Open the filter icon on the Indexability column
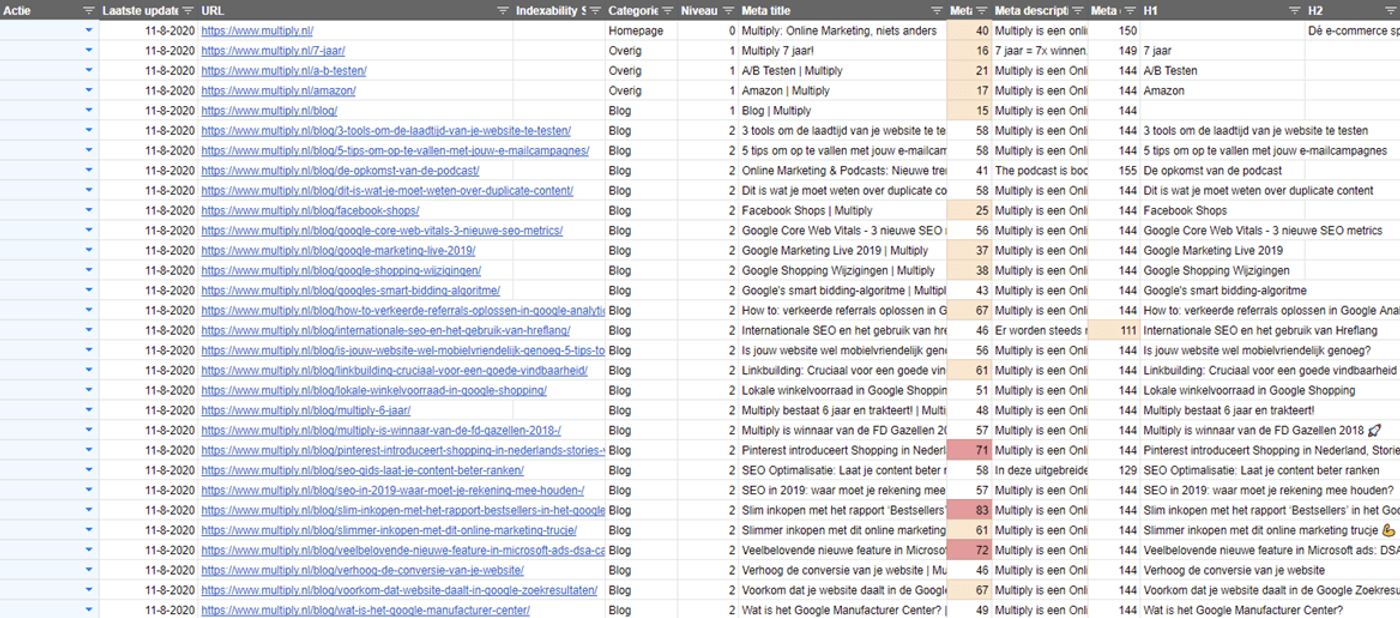 pos(597,10)
